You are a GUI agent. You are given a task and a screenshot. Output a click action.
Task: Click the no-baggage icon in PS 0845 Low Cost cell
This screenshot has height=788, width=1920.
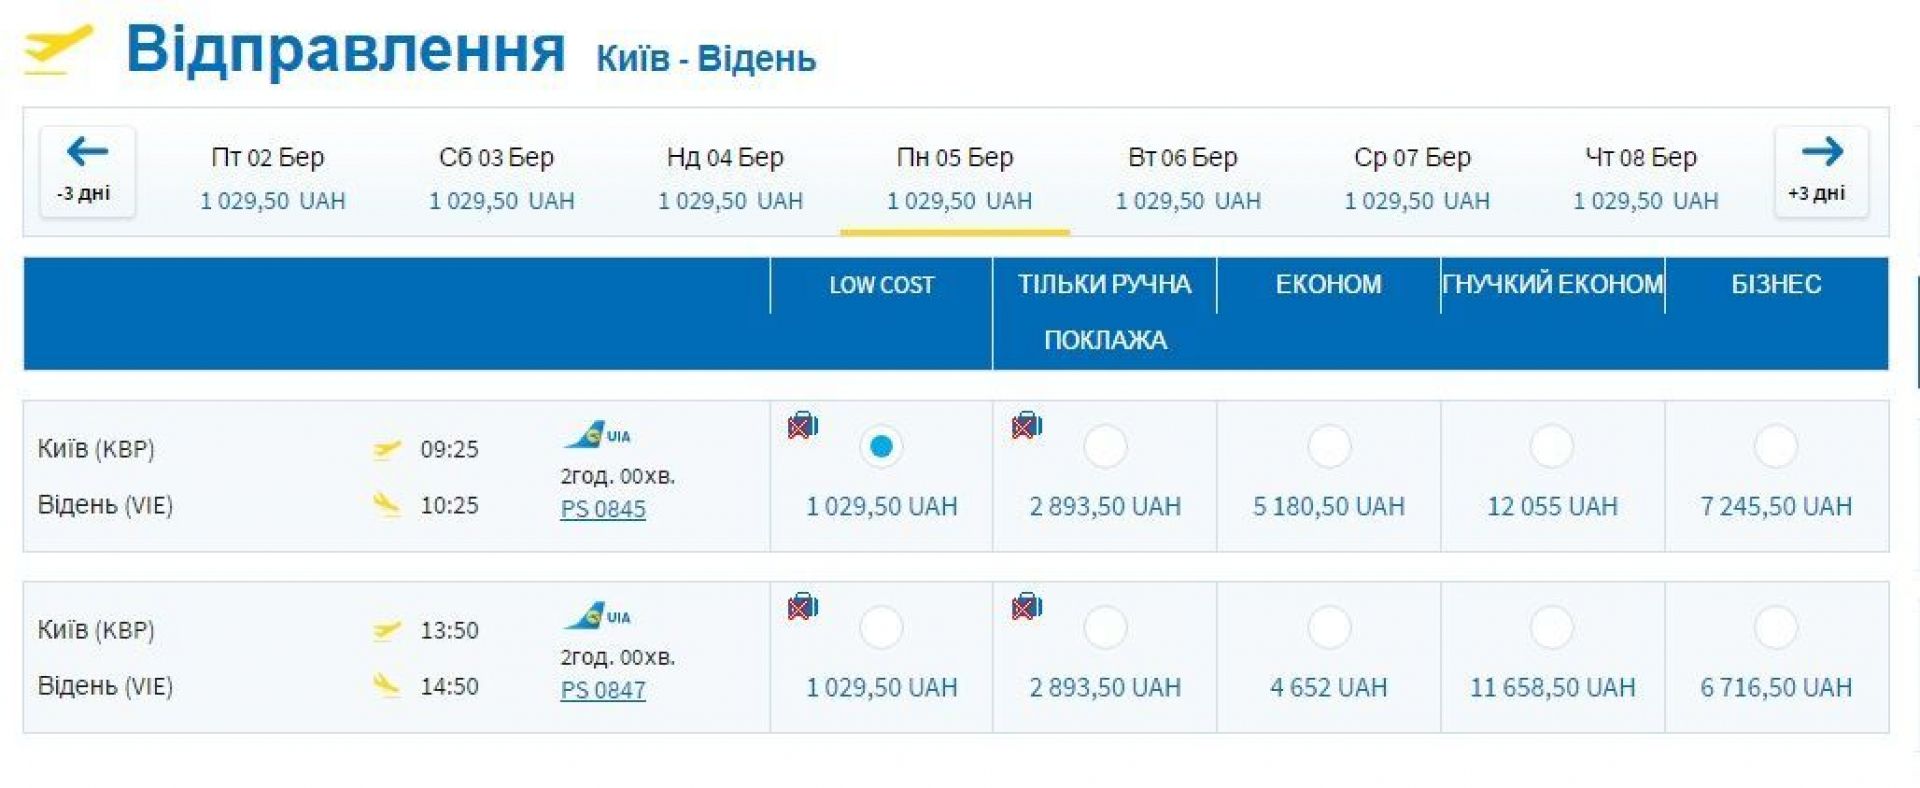click(802, 426)
